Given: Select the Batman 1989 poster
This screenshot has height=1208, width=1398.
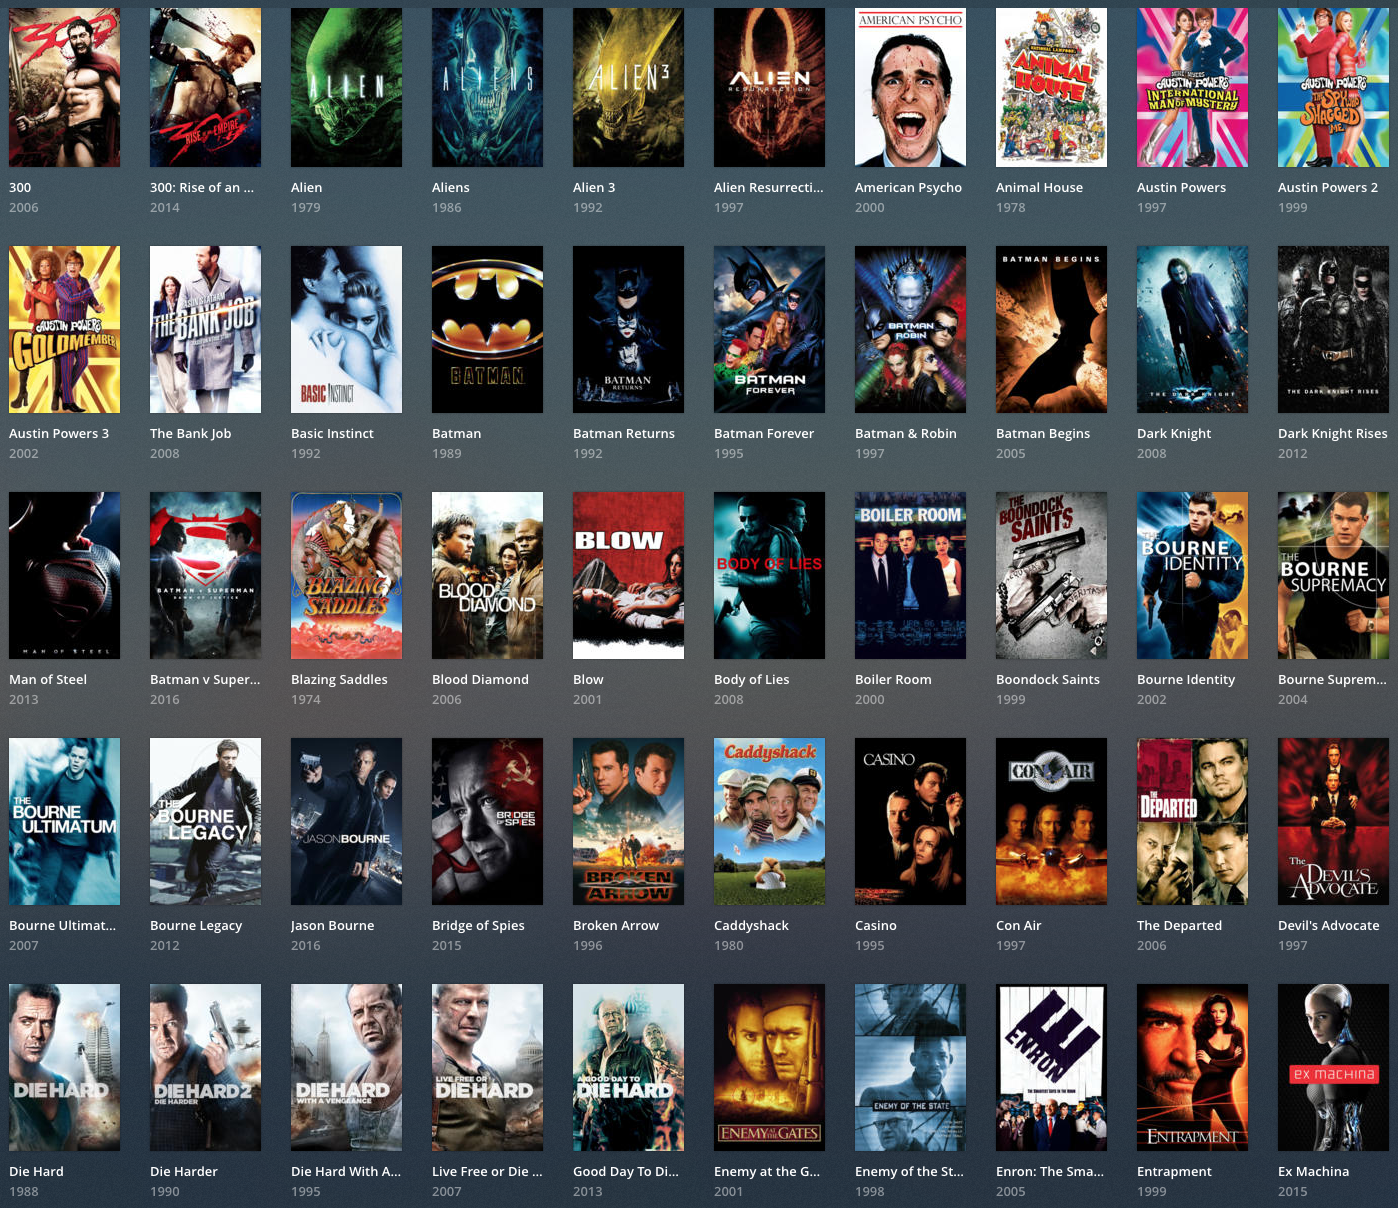Looking at the screenshot, I should click(487, 329).
